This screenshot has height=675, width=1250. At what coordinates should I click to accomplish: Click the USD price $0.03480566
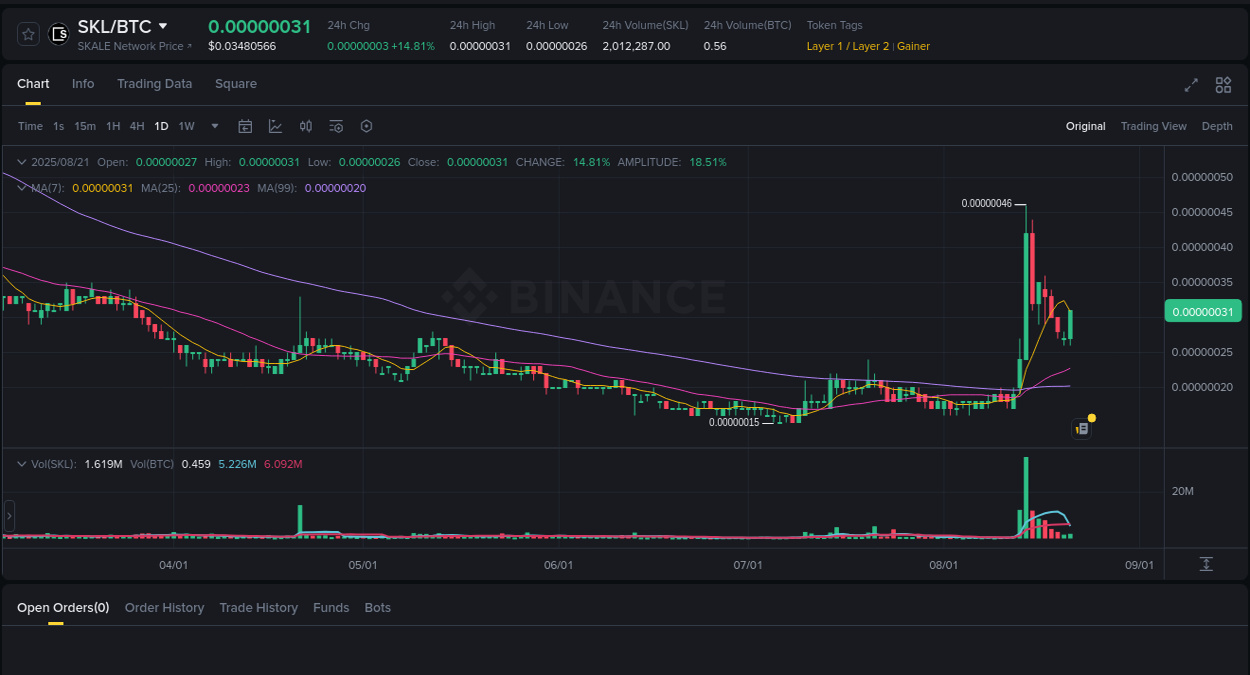tap(242, 46)
